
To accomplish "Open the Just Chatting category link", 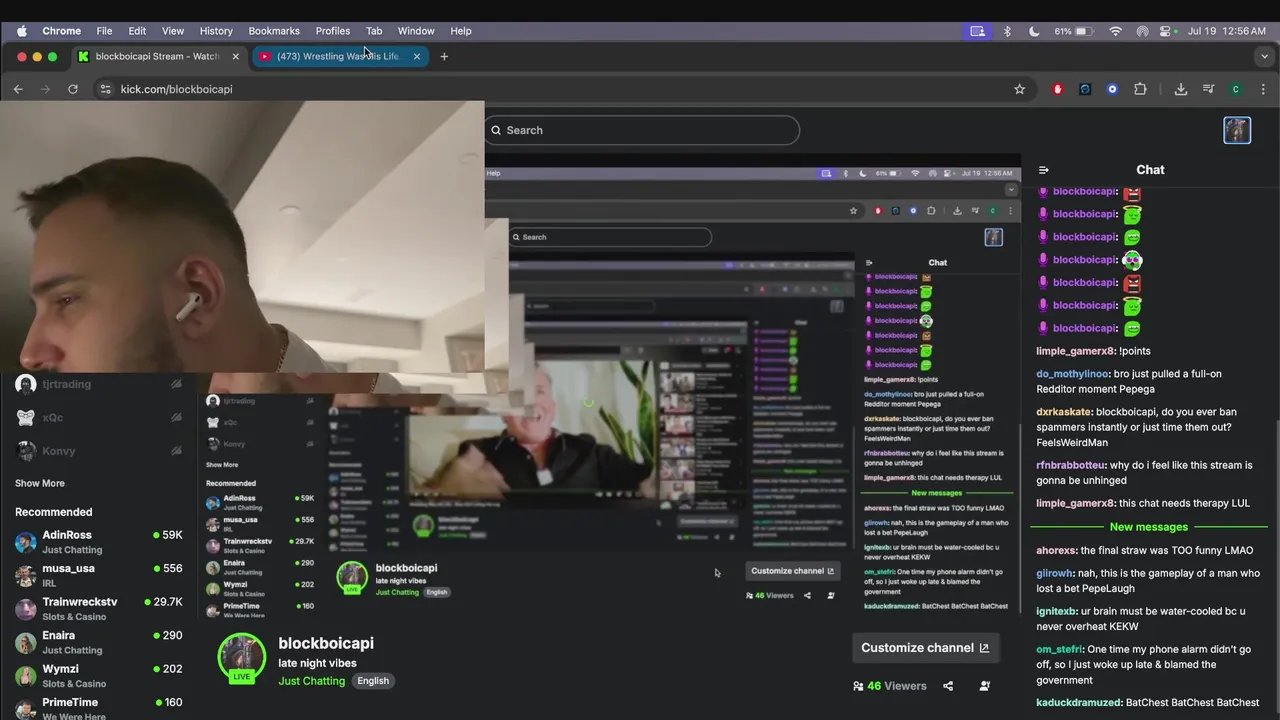I will 312,681.
